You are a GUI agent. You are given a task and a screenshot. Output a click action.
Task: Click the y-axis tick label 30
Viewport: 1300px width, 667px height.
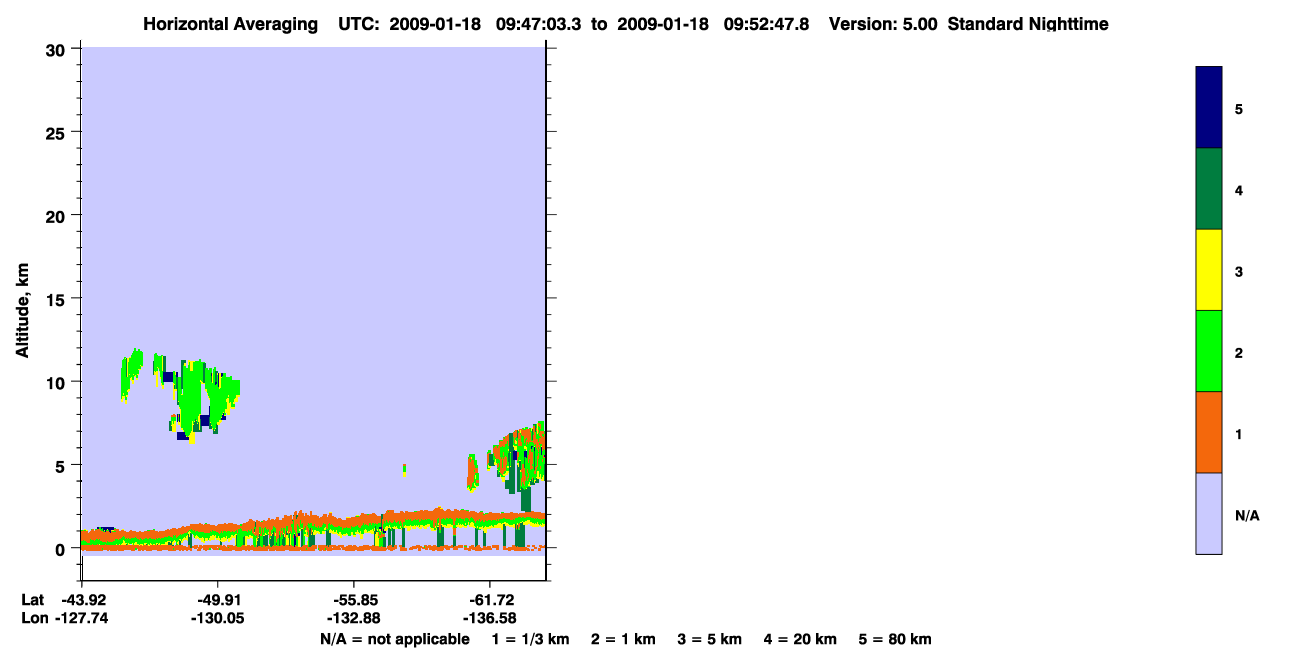click(58, 49)
